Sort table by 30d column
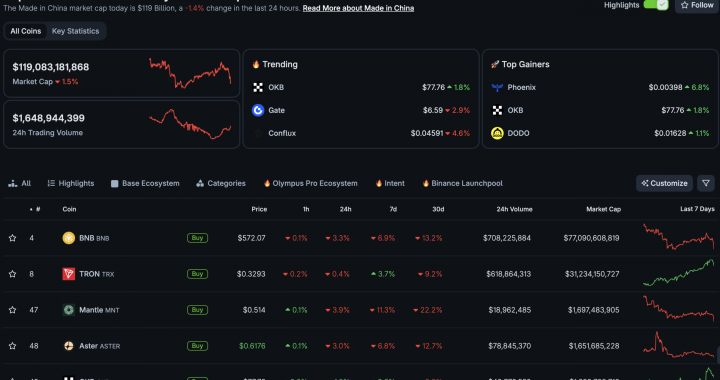Viewport: 720px width, 380px height. point(438,209)
